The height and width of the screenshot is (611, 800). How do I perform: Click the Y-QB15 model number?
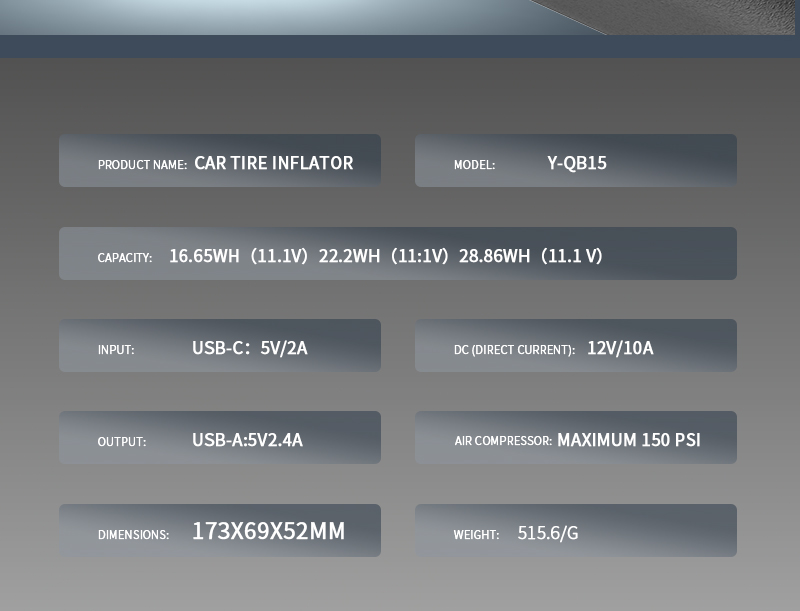click(x=576, y=163)
